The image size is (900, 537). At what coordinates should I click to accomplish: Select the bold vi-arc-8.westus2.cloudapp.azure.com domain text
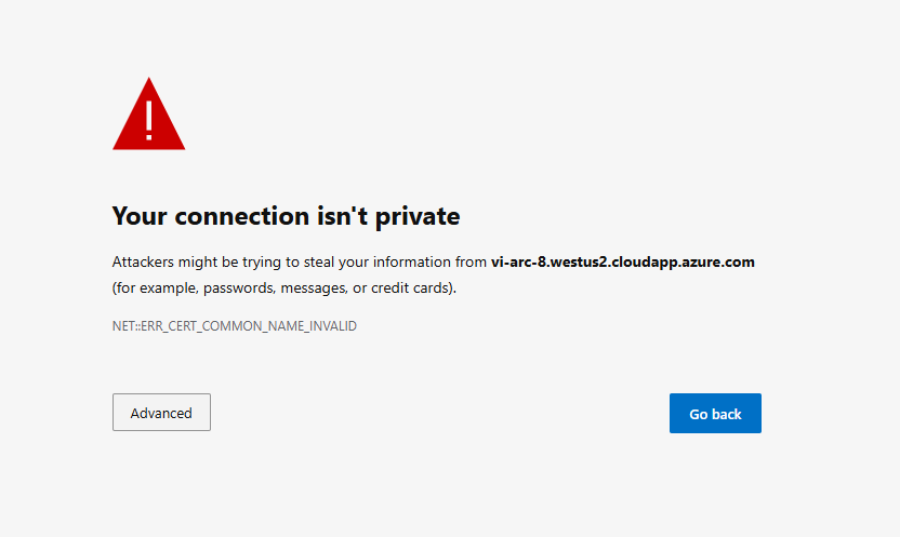623,262
